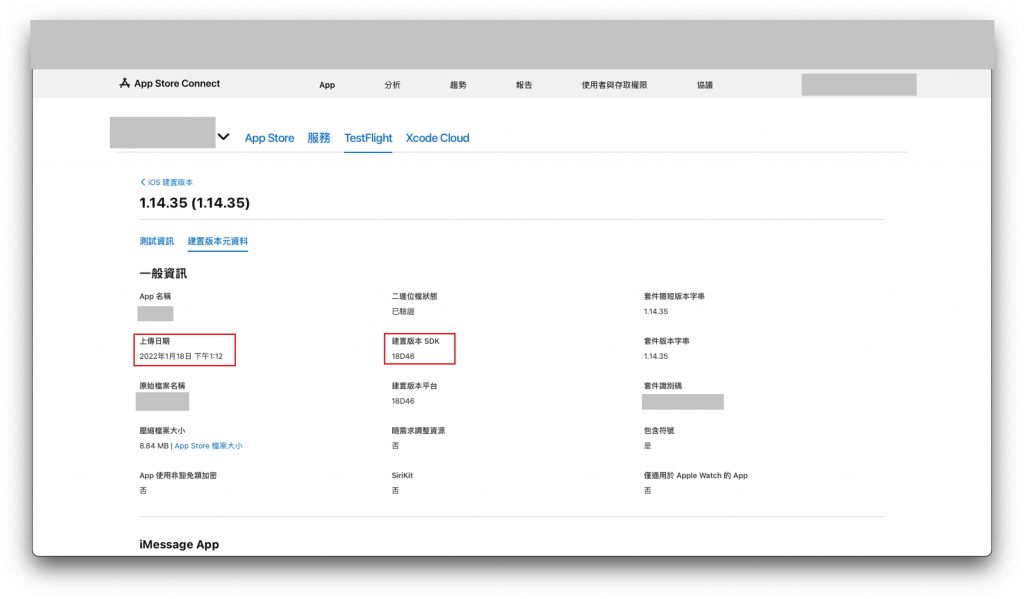Click the 僅適用於 Apple Watch 的 App value 否
The height and width of the screenshot is (599, 1024).
point(647,491)
